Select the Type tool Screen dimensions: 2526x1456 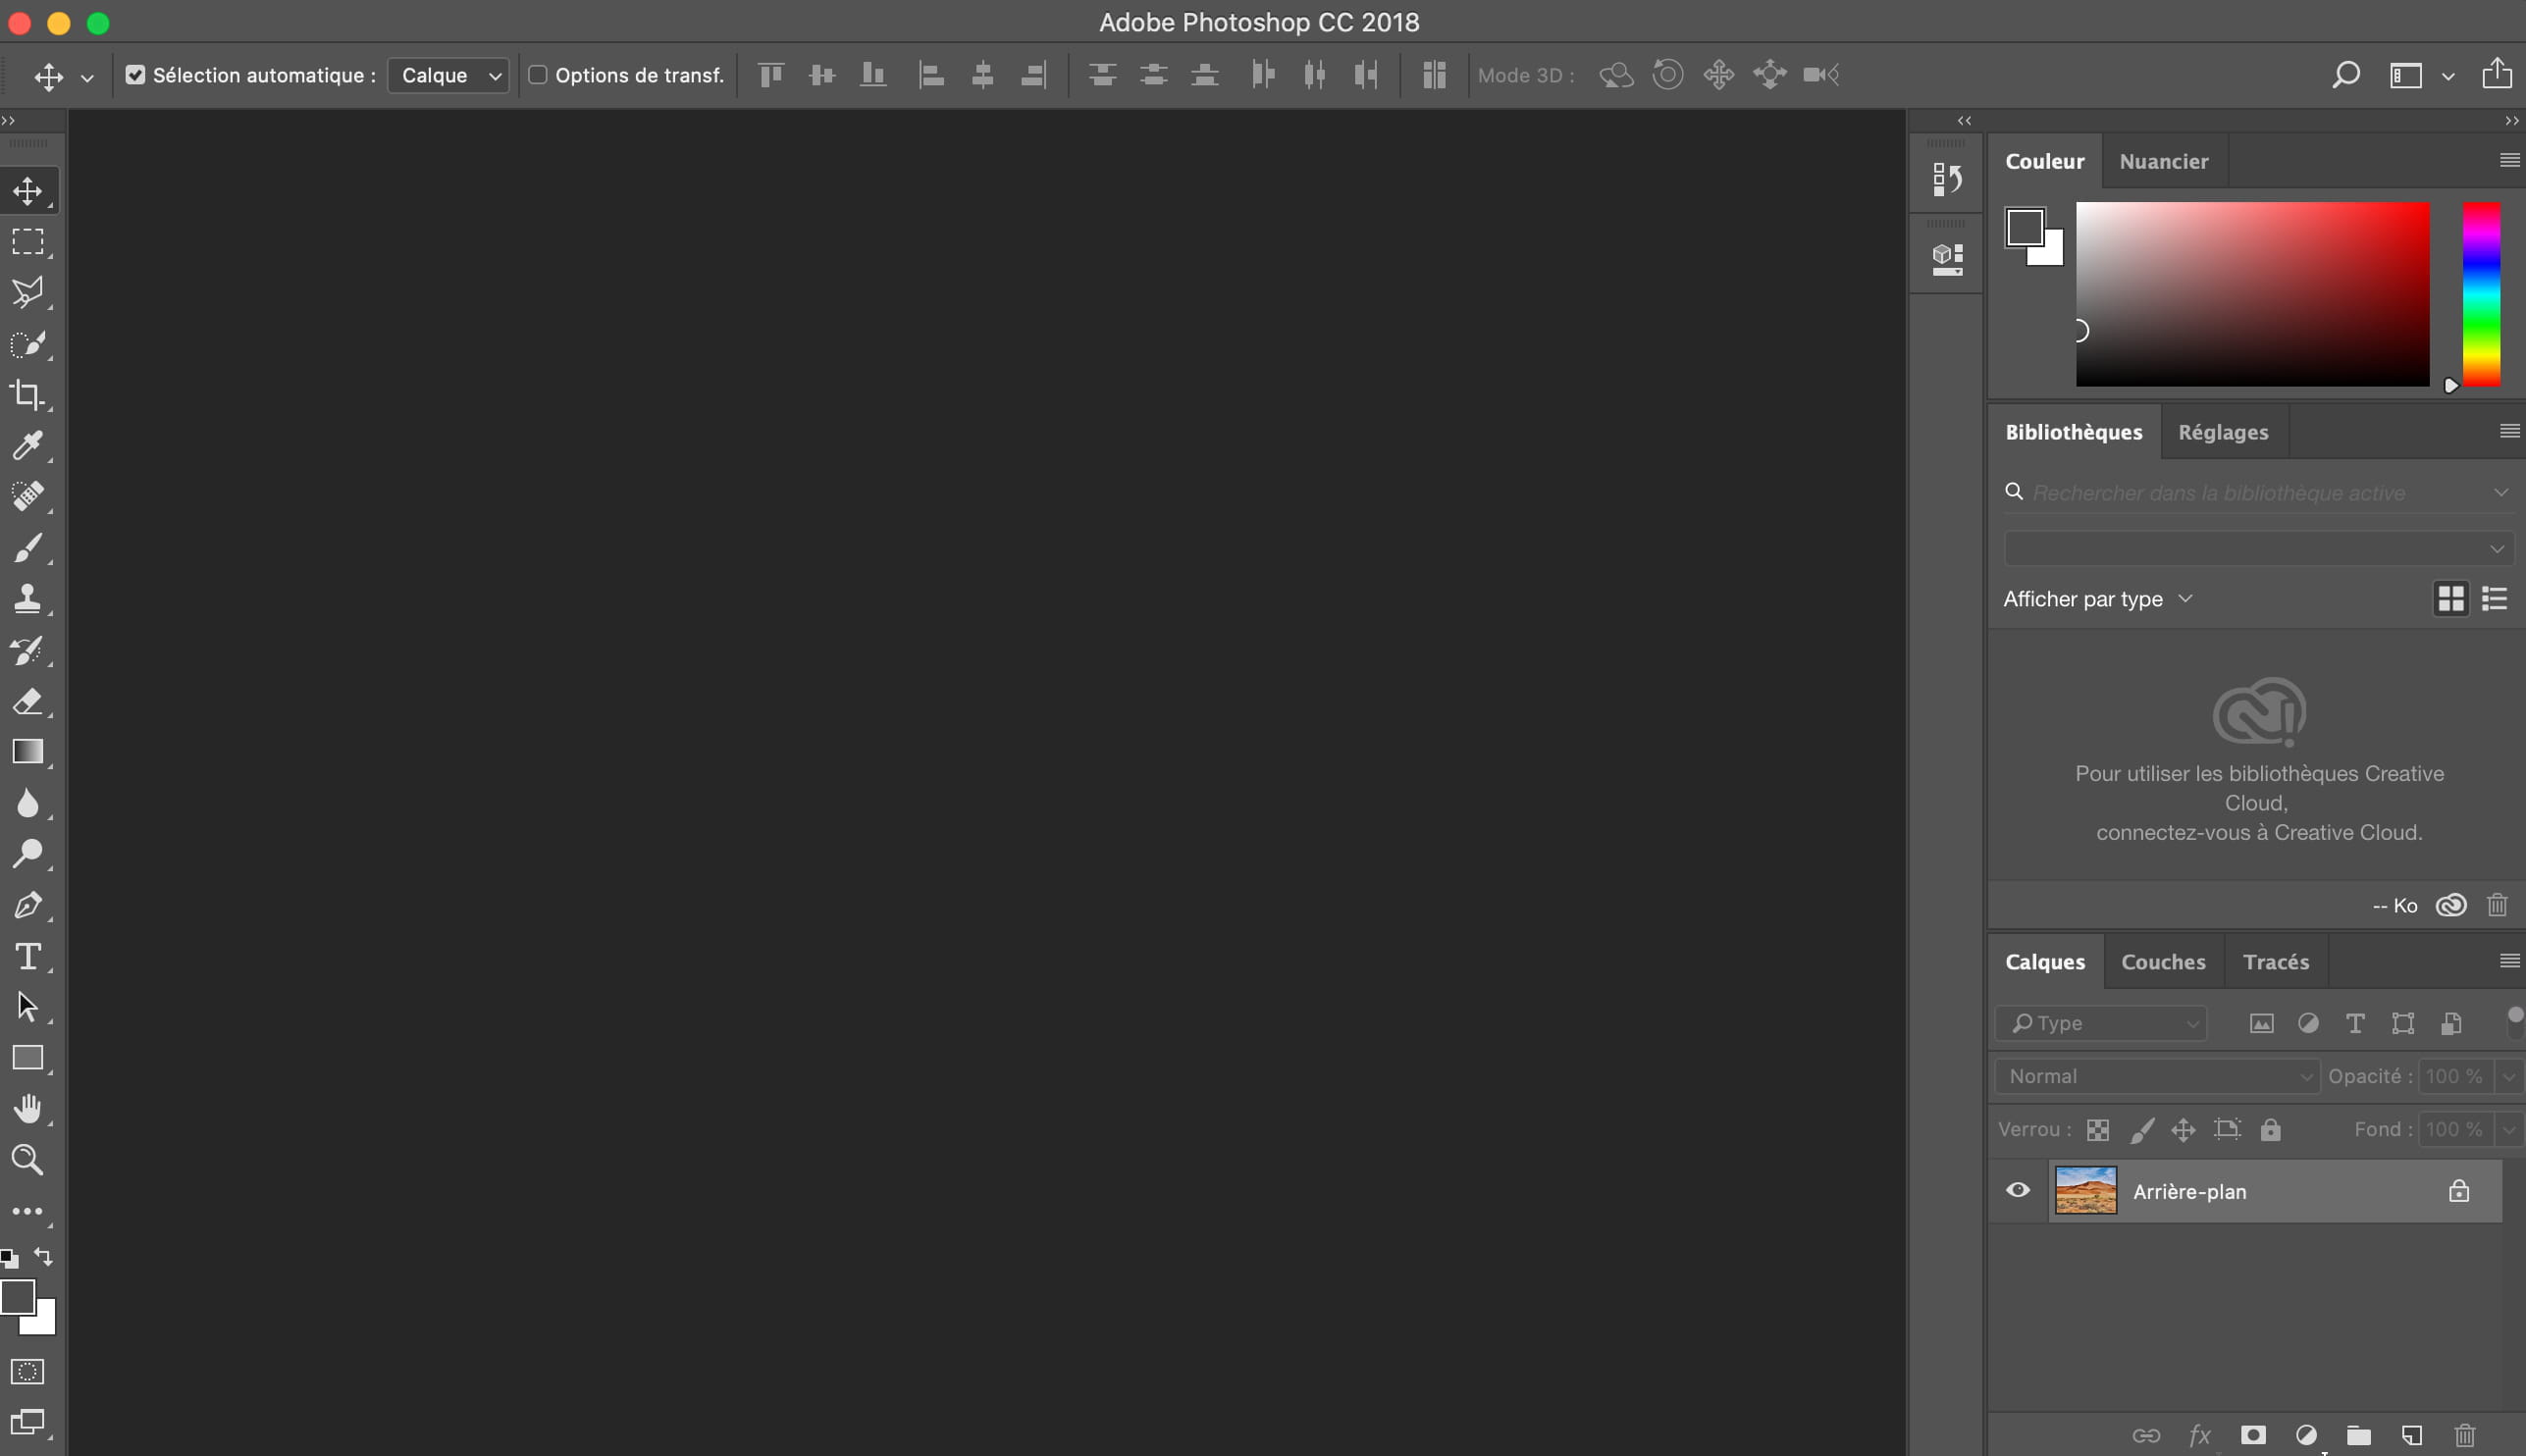coord(29,957)
